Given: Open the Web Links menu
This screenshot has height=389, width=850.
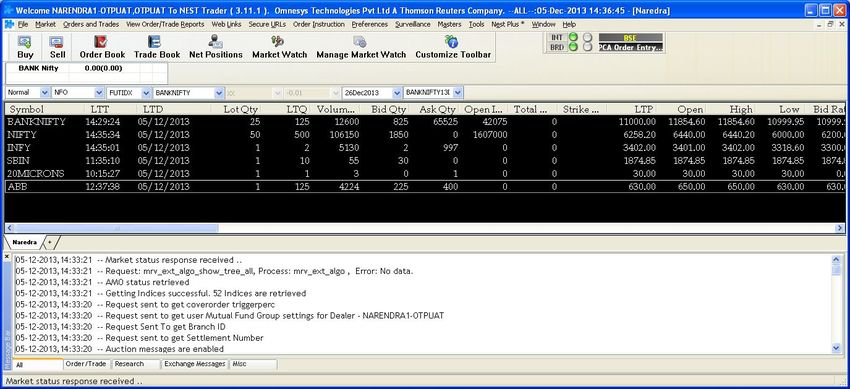Looking at the screenshot, I should click(x=227, y=24).
